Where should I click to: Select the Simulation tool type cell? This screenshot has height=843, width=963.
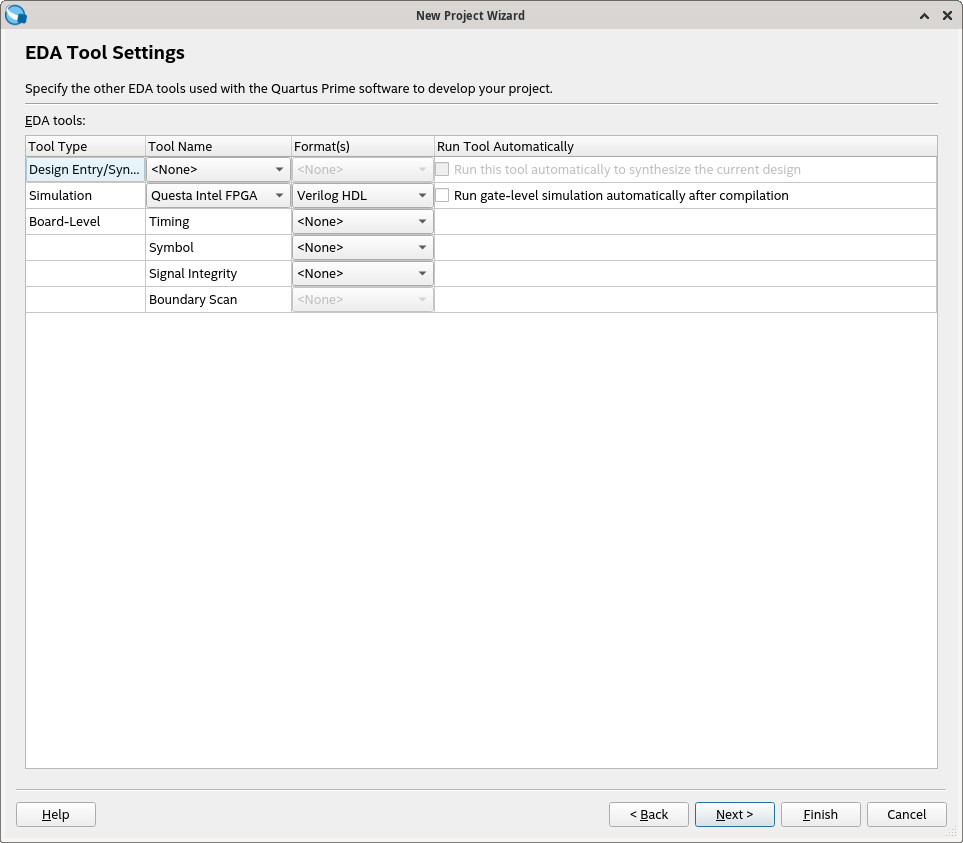(x=85, y=195)
